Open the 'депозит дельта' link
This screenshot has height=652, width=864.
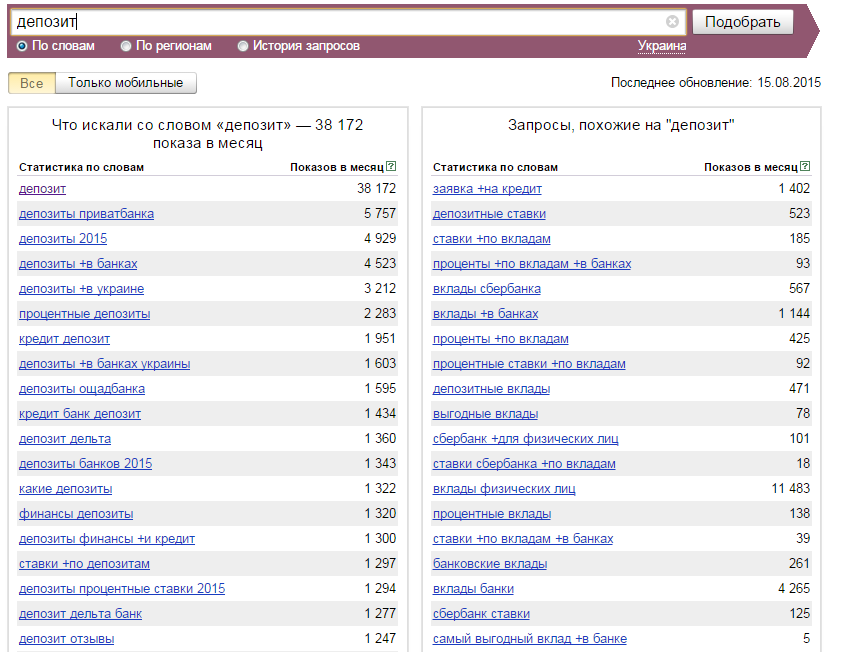(x=65, y=439)
